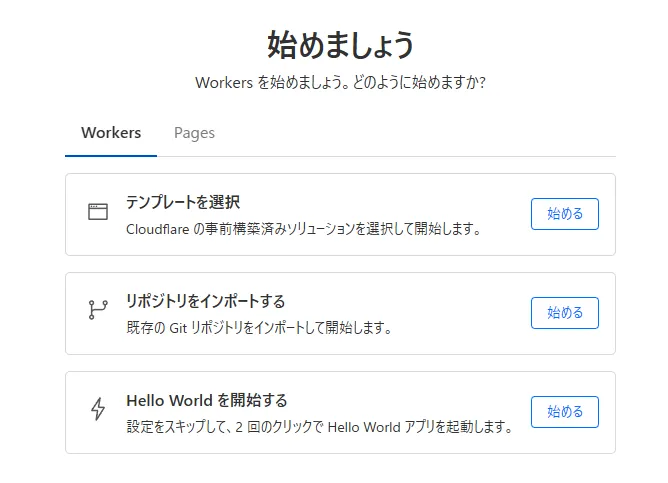The image size is (668, 483).
Task: Click the Hello World を開始する title
Action: pyautogui.click(x=206, y=400)
